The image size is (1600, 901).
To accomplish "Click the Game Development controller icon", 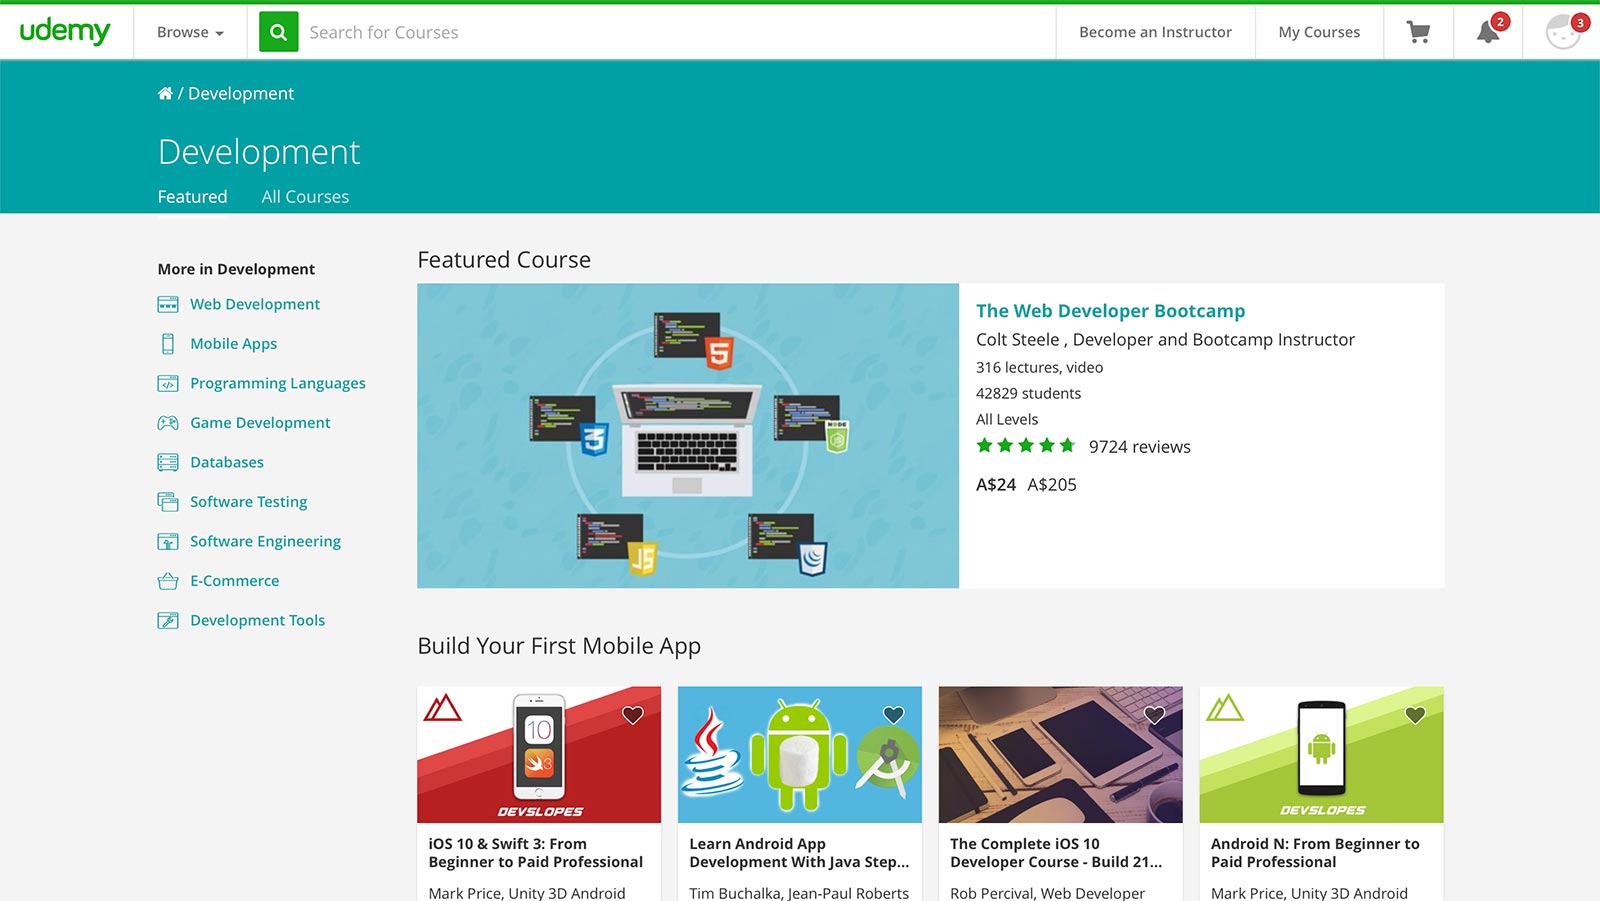I will [168, 423].
